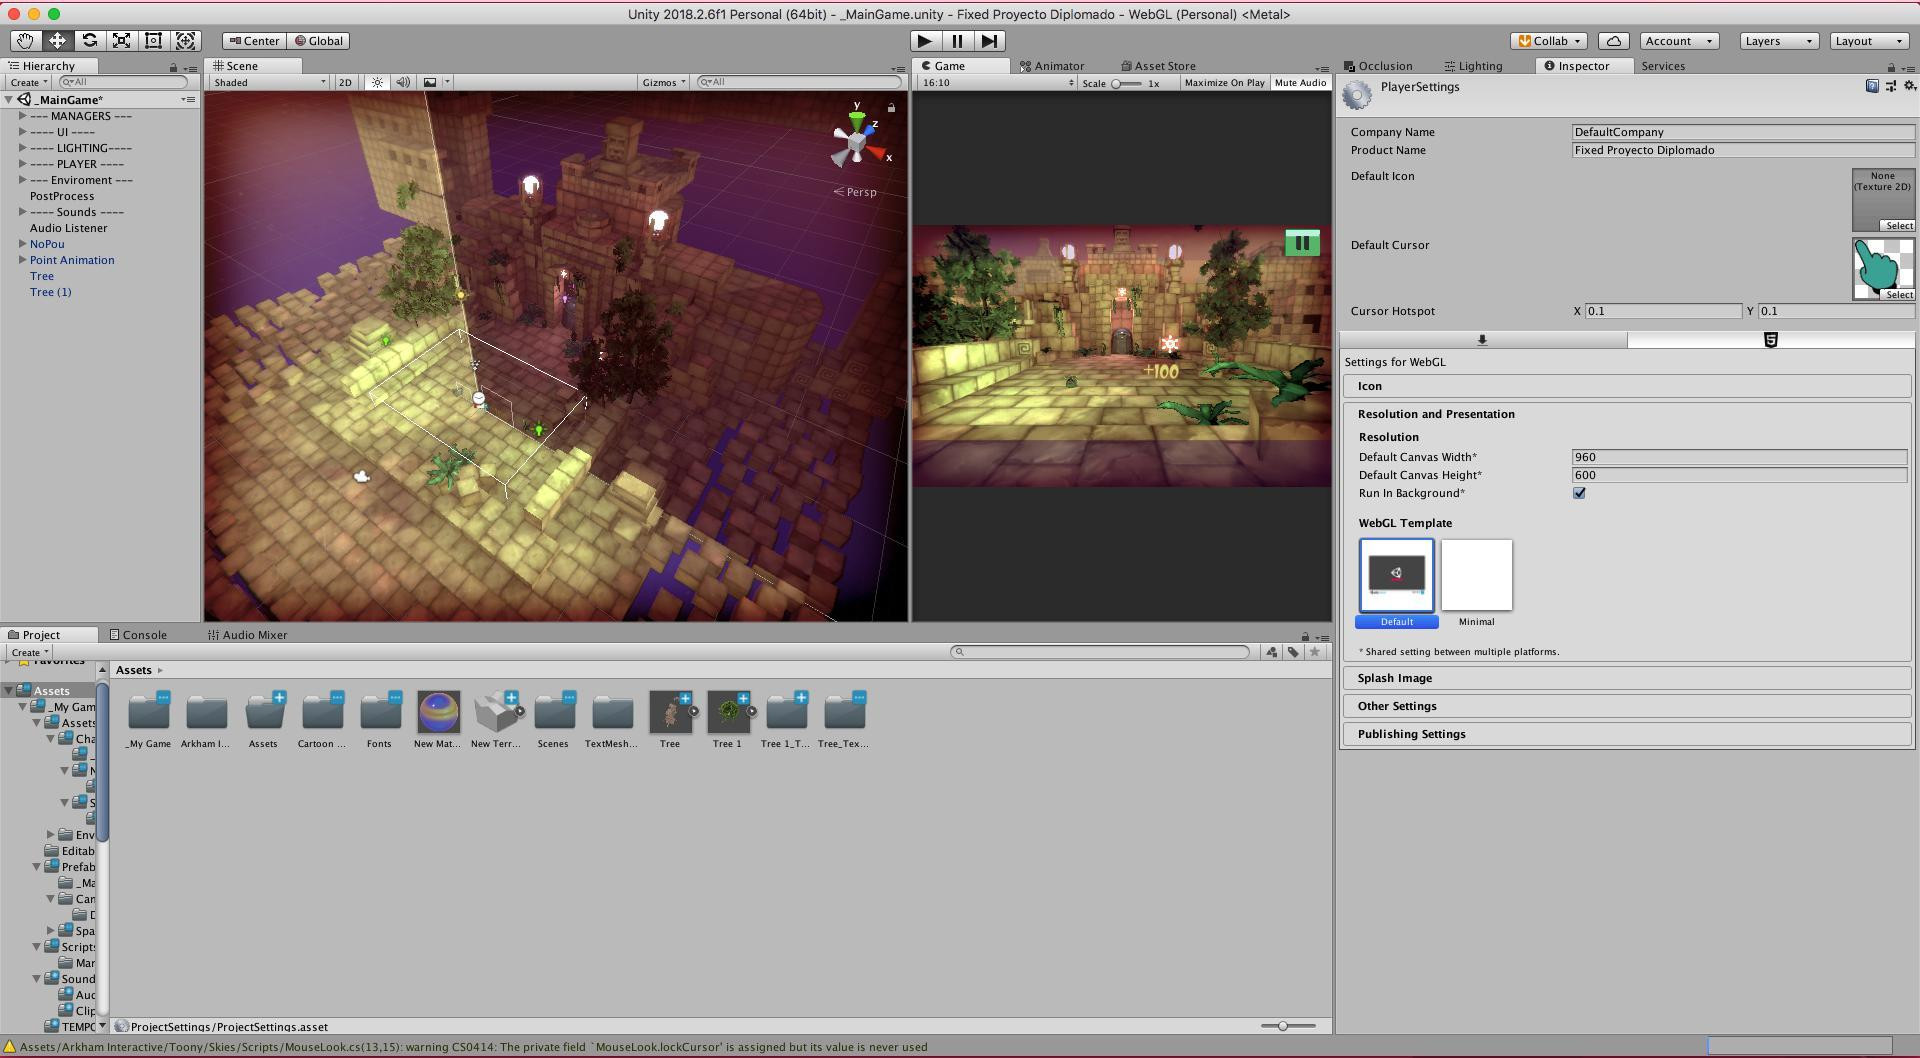Select the Scale tool icon

(121, 41)
